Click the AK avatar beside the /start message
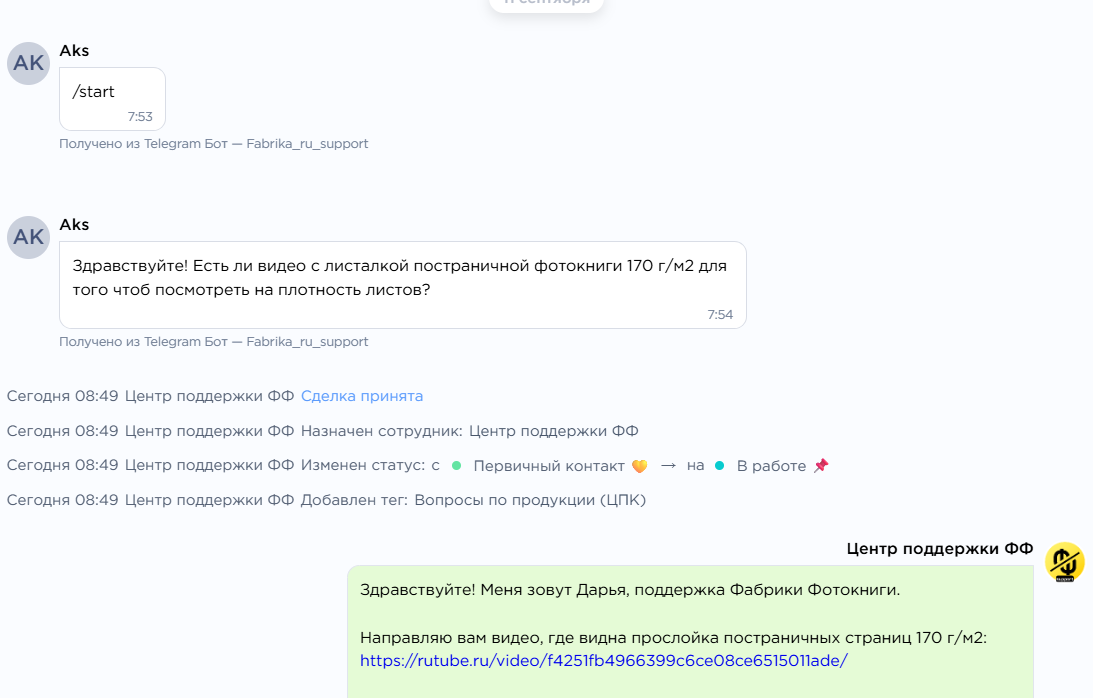Viewport: 1093px width, 698px height. (29, 63)
